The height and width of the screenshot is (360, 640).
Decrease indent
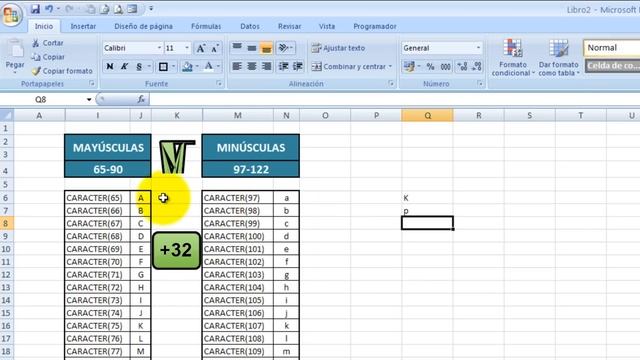pyautogui.click(x=283, y=66)
